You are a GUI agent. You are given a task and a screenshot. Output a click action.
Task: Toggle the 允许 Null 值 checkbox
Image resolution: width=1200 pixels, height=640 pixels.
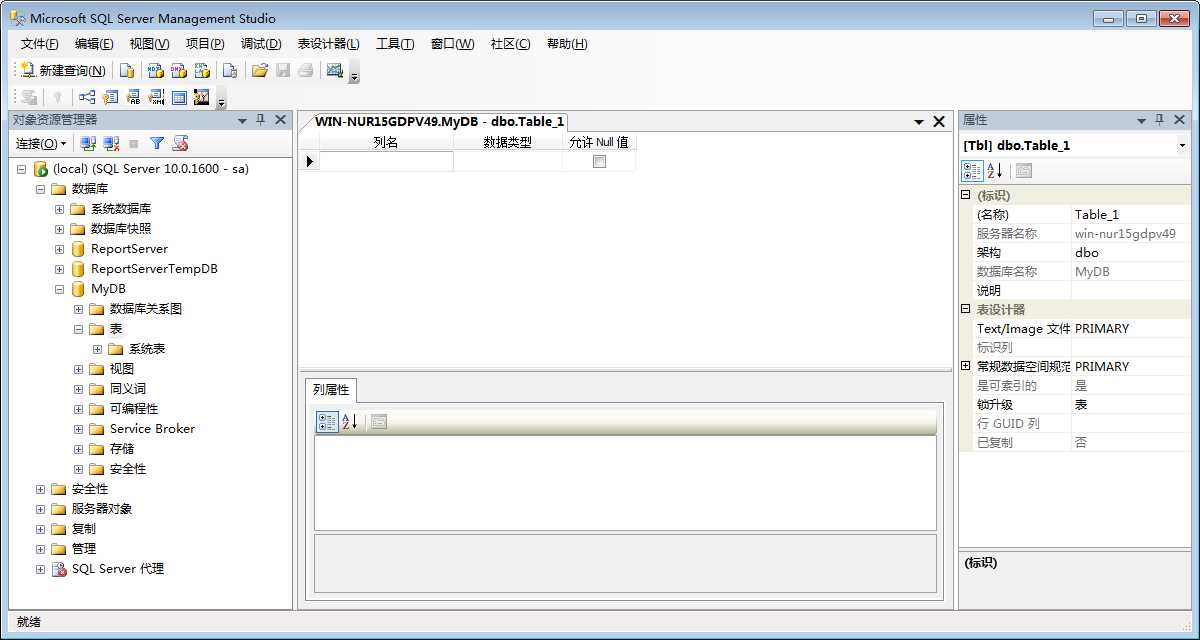click(599, 161)
